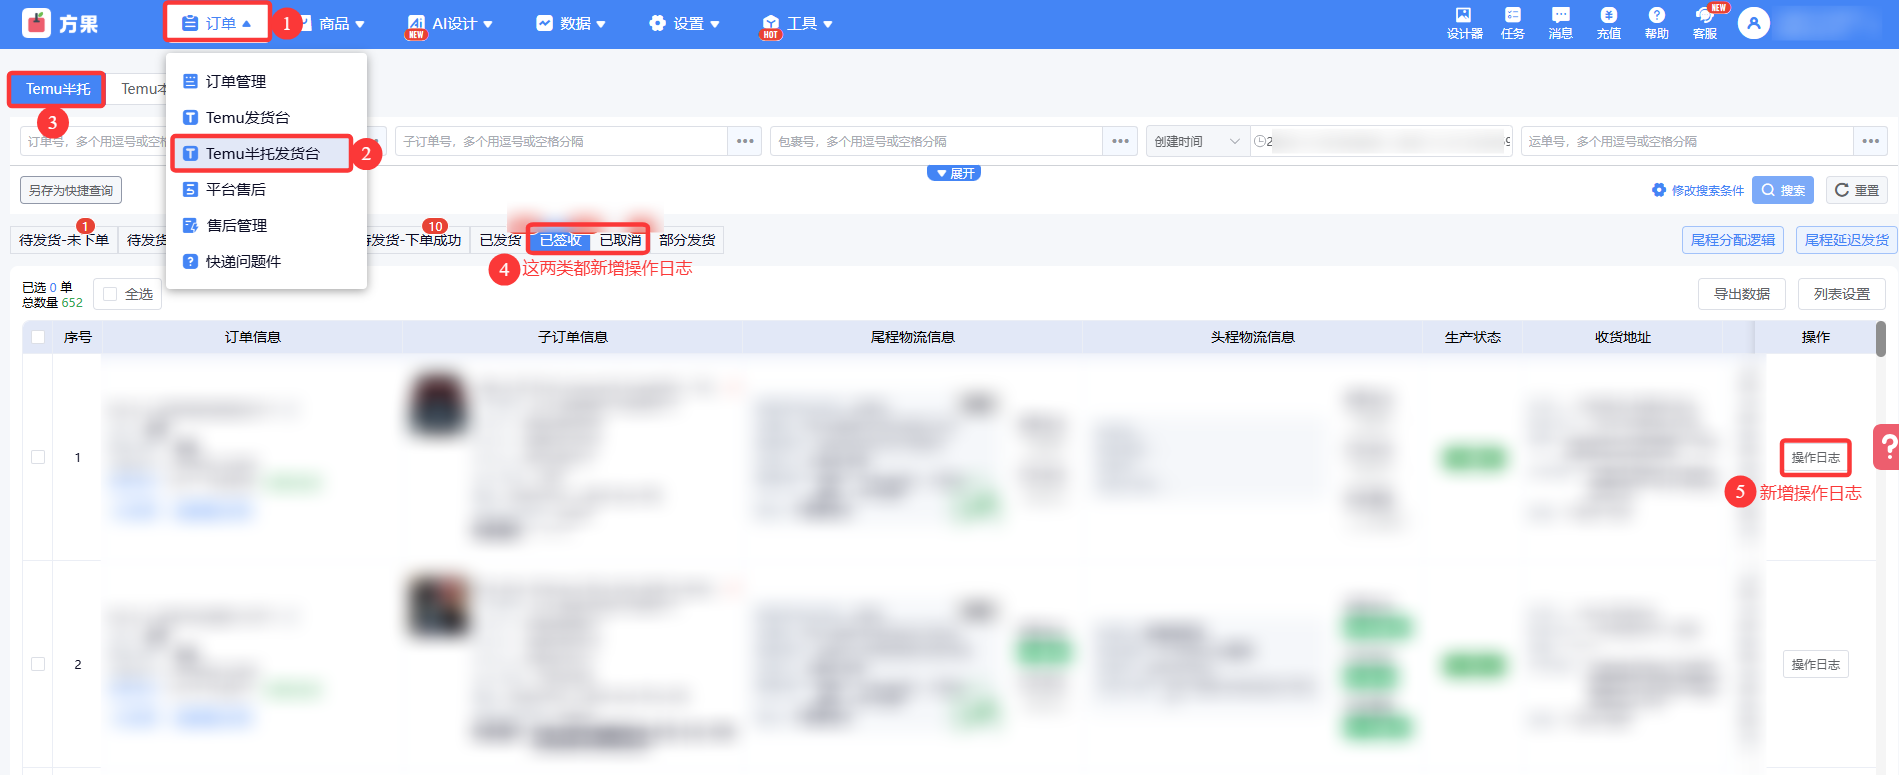Click the 头程物流信息 column header
This screenshot has width=1899, height=775.
pos(1253,337)
